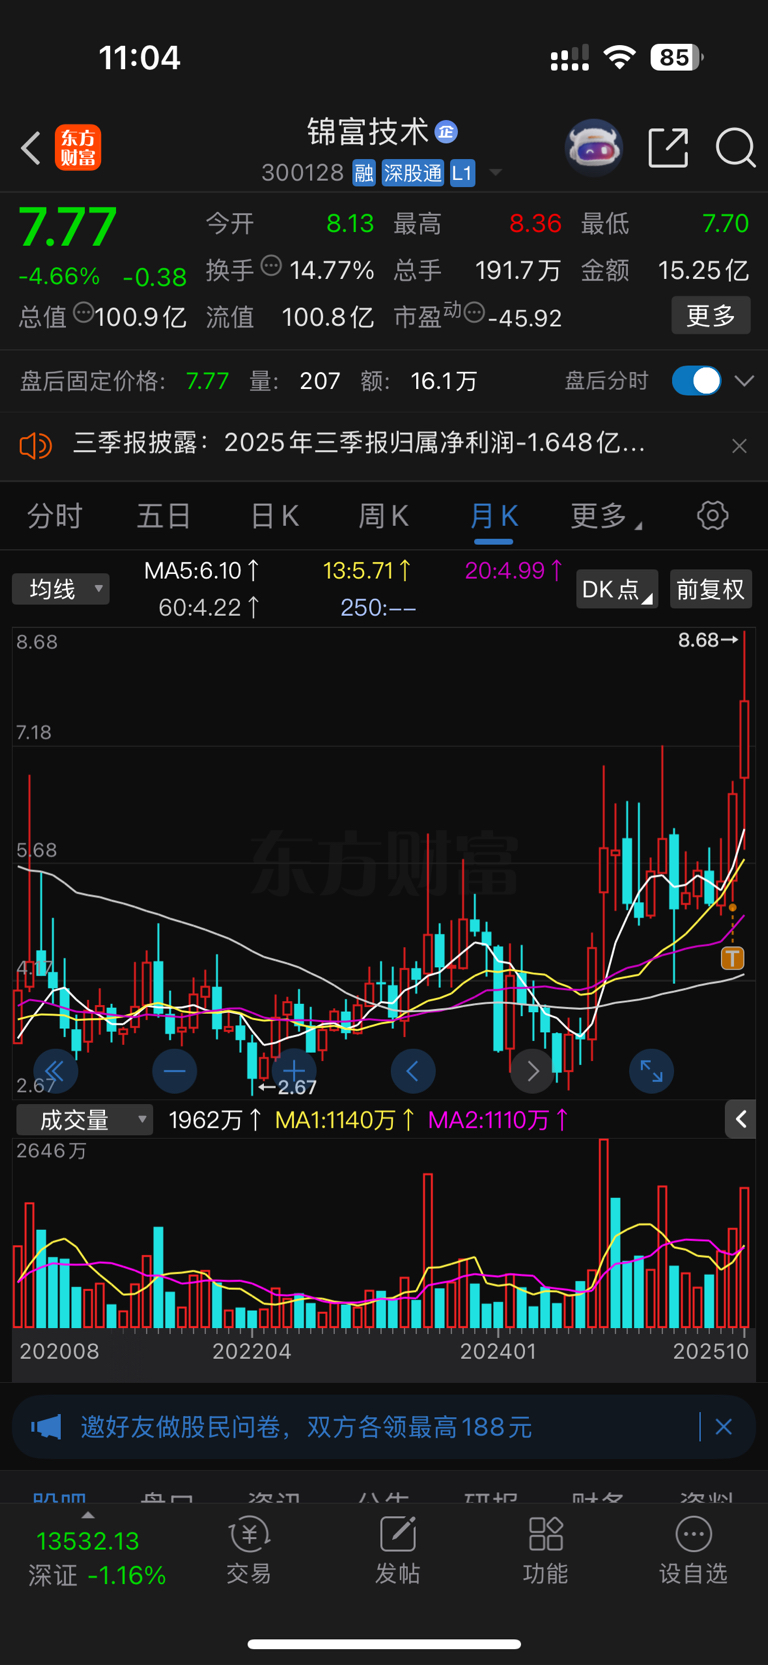
Task: Toggle 盘后分时 switch
Action: (696, 381)
